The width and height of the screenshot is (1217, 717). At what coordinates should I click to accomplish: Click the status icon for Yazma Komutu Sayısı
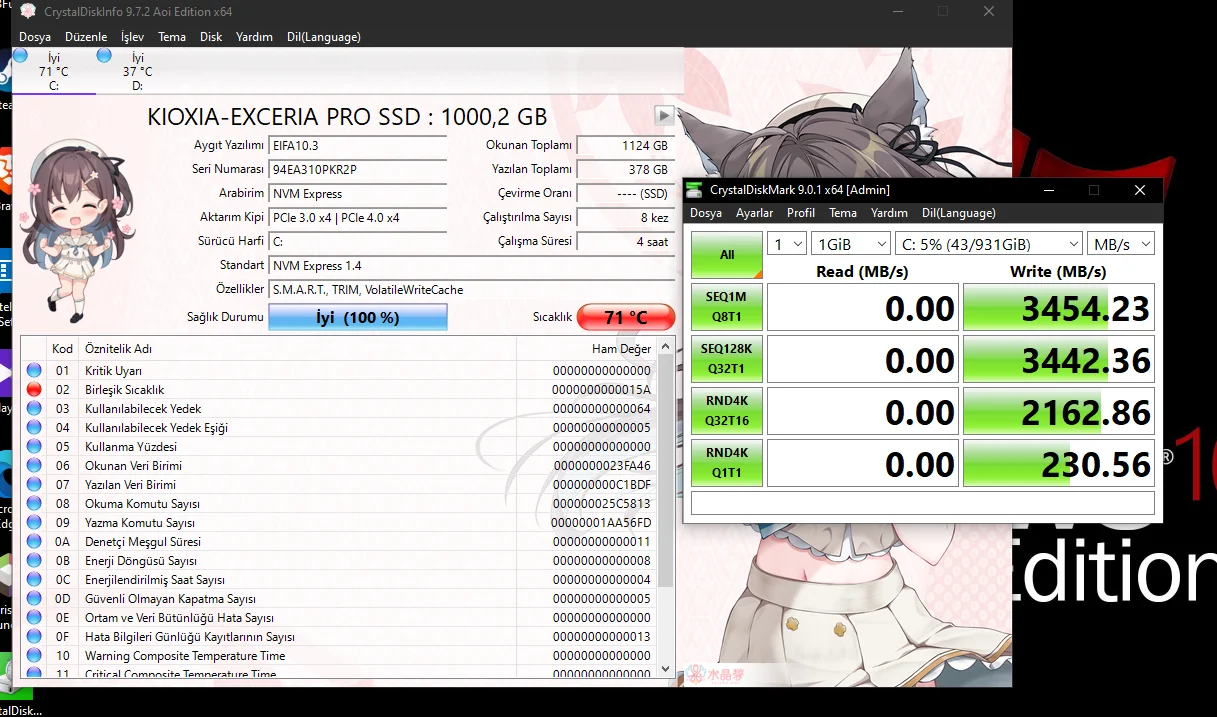click(34, 523)
